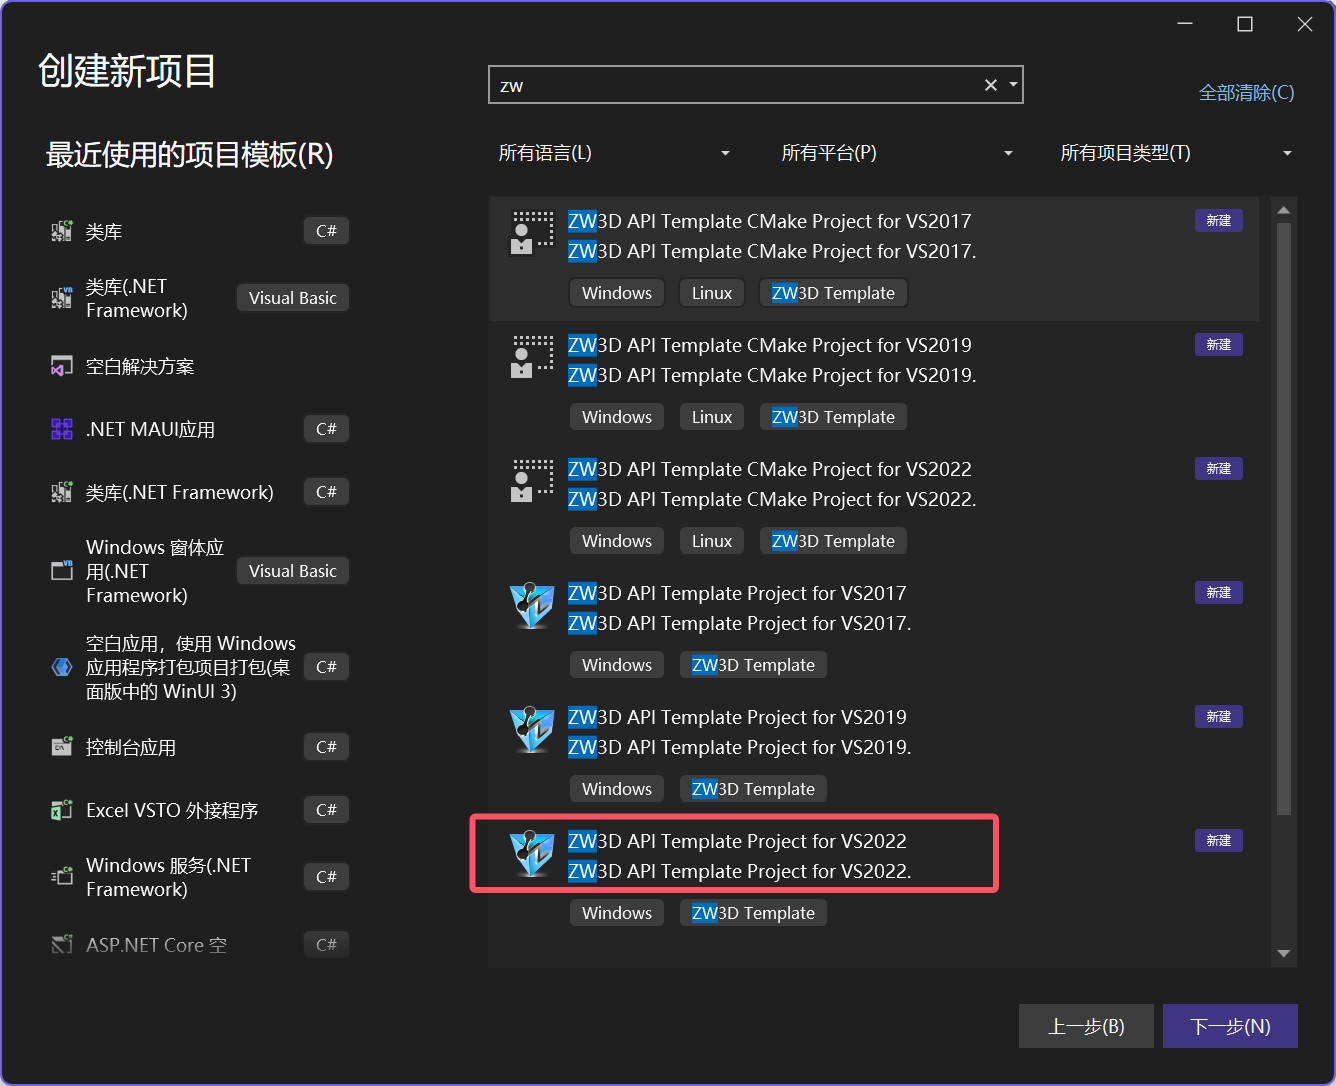Click 新建 badge on CMake VS2017 template

[1219, 221]
